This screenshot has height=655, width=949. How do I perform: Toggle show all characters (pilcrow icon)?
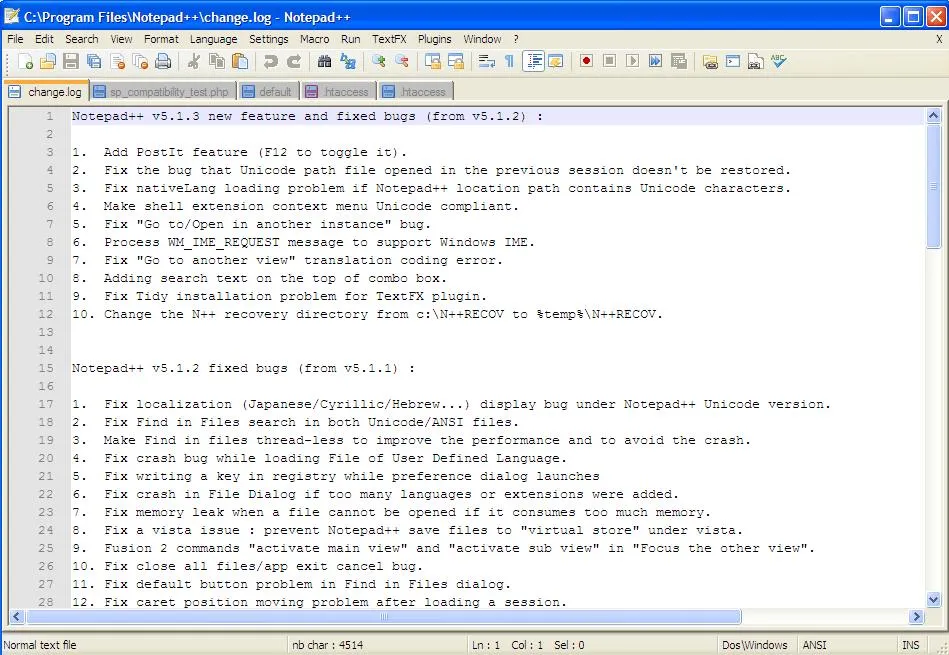(x=510, y=61)
